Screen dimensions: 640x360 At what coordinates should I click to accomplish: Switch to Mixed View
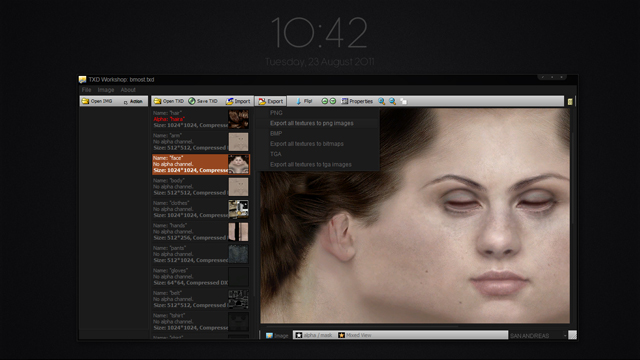point(354,336)
